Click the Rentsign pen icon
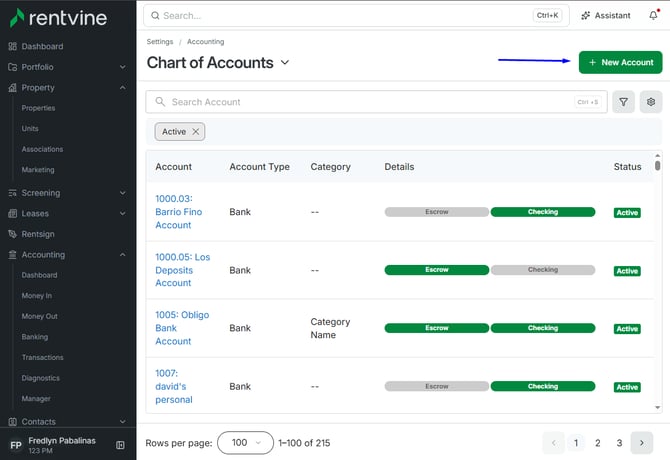670x460 pixels. tap(12, 234)
